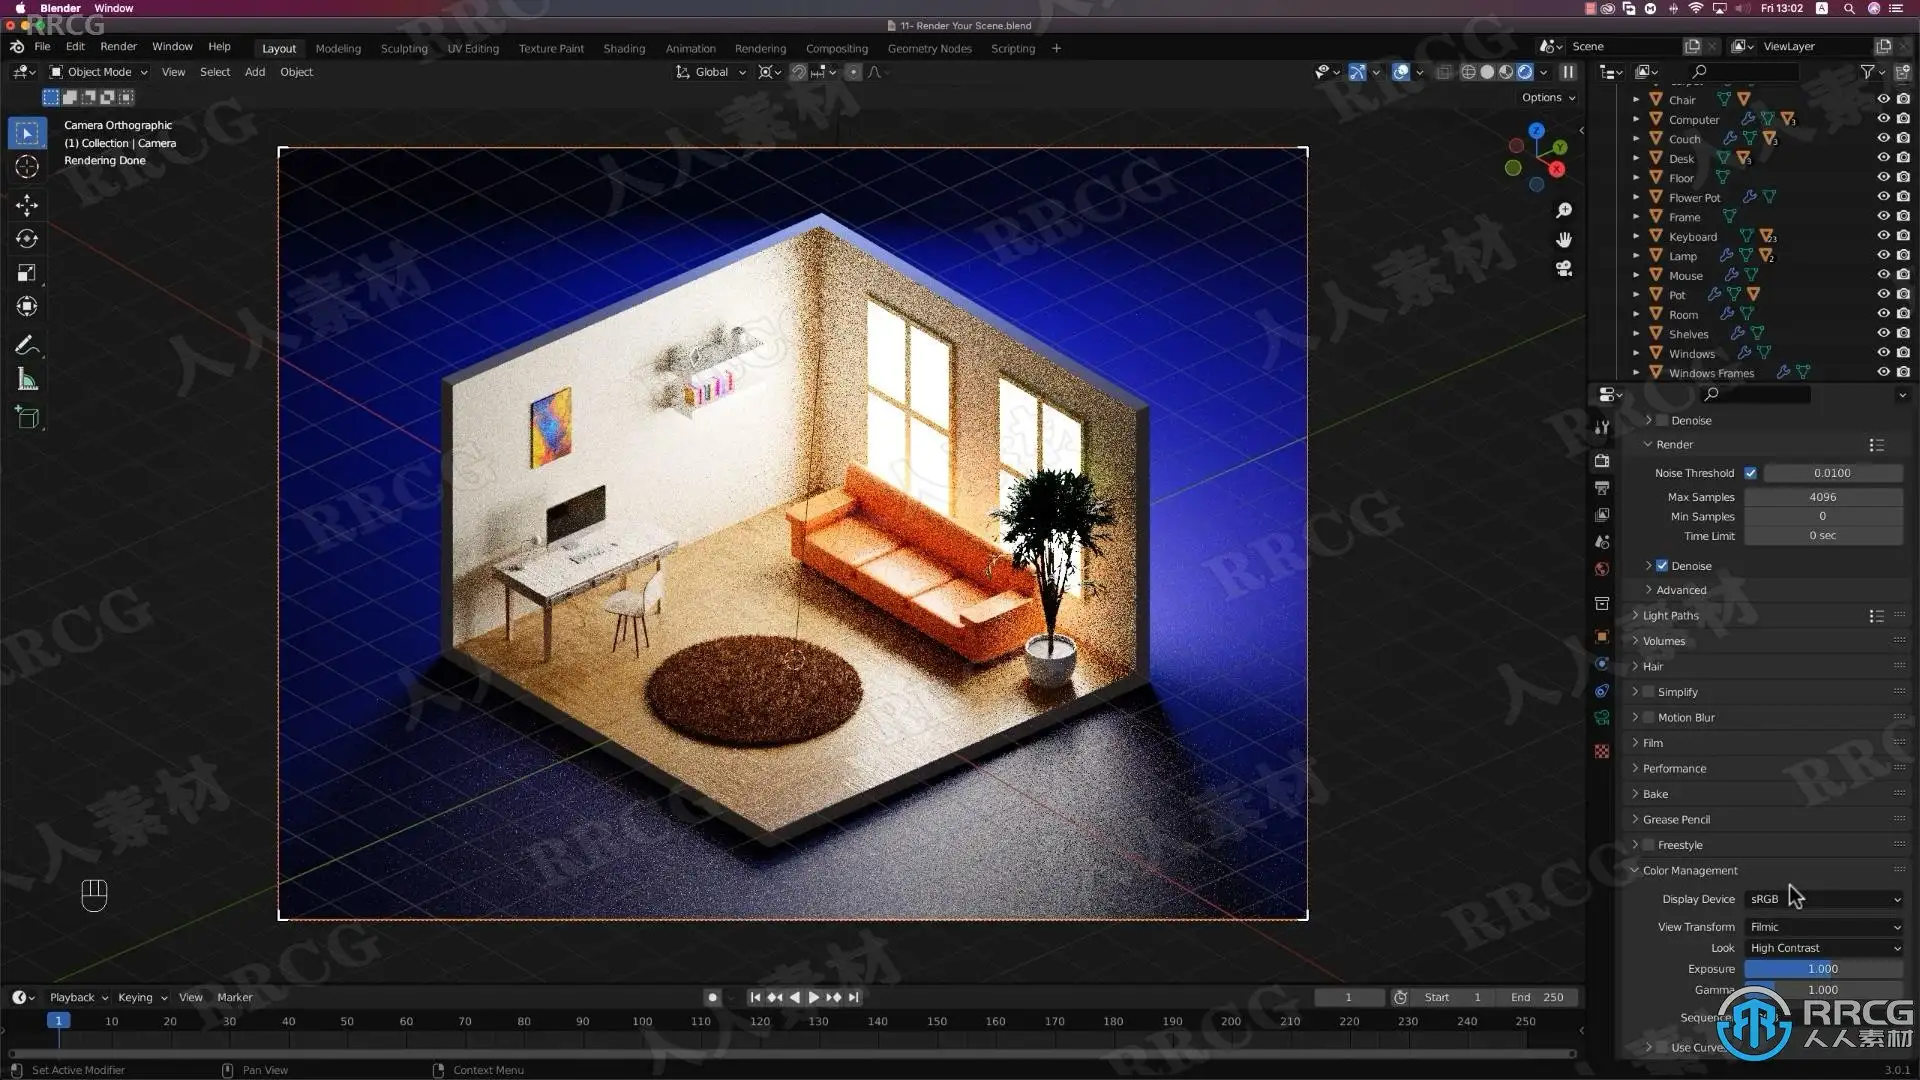Open the Keying popover in timeline

[142, 997]
